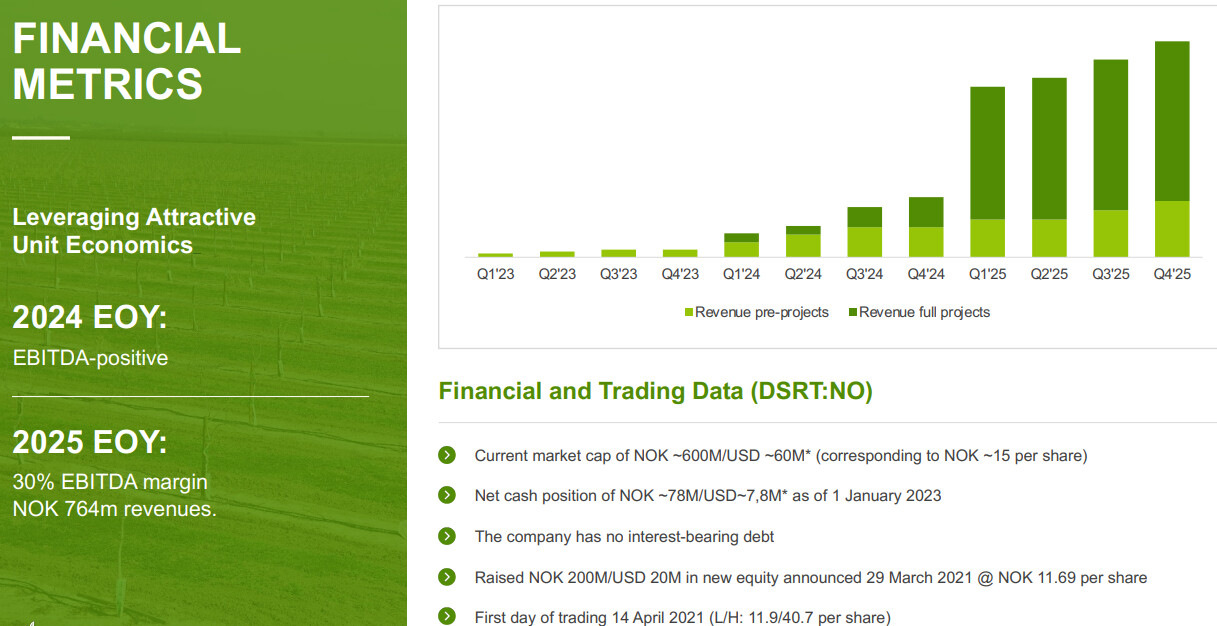This screenshot has width=1217, height=626.
Task: Click the Q1'25 axis label
Action: coord(988,274)
